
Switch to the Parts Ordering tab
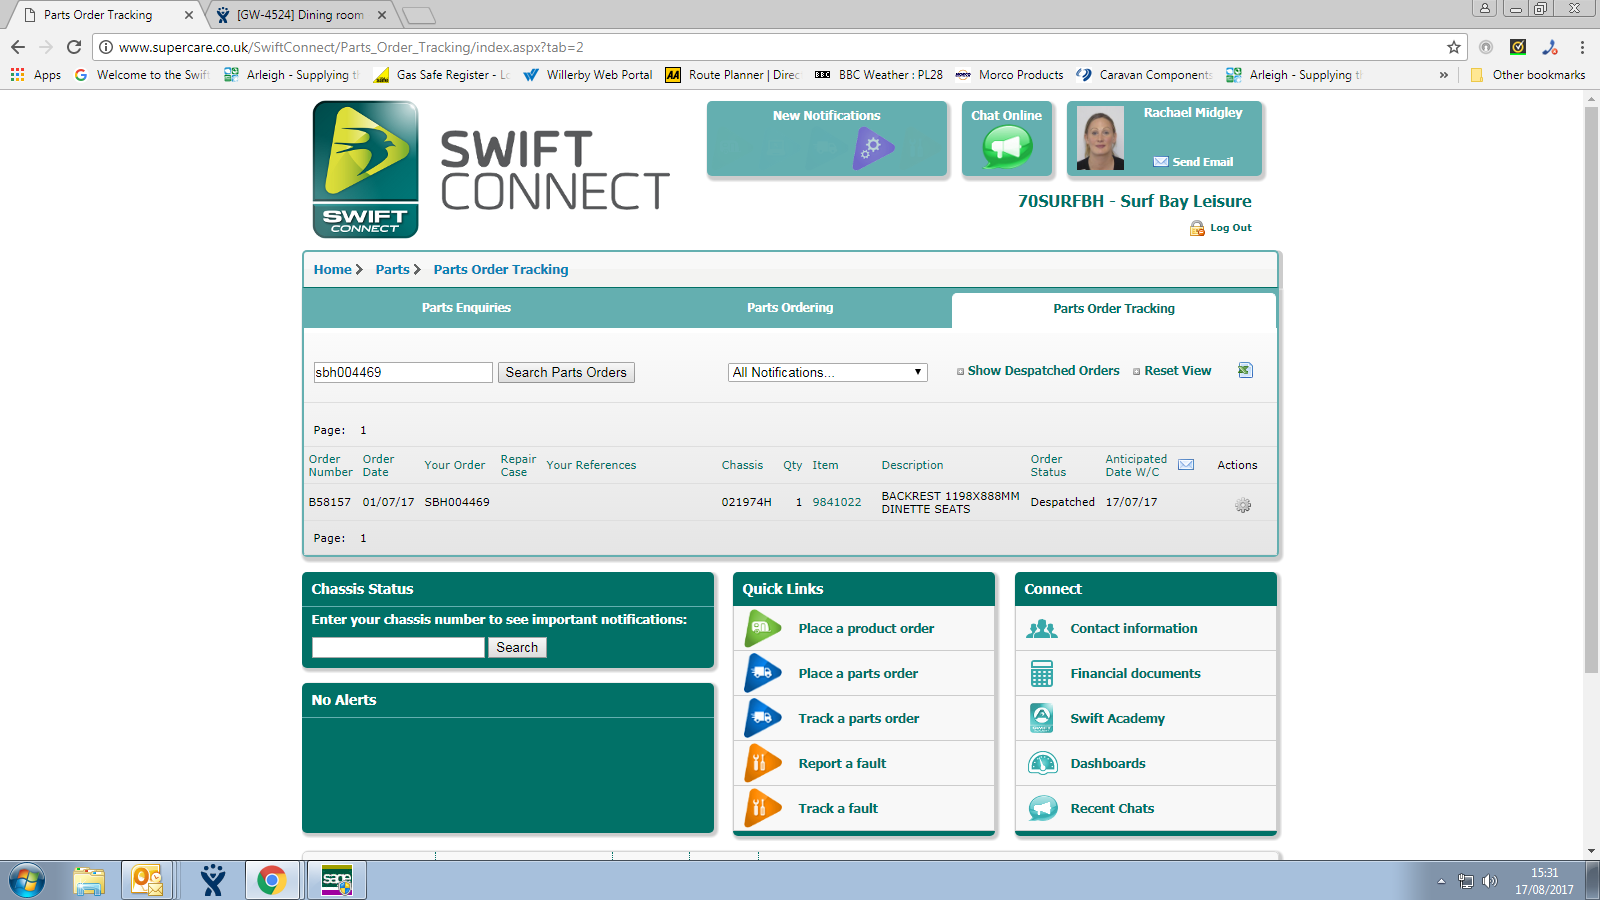click(790, 308)
